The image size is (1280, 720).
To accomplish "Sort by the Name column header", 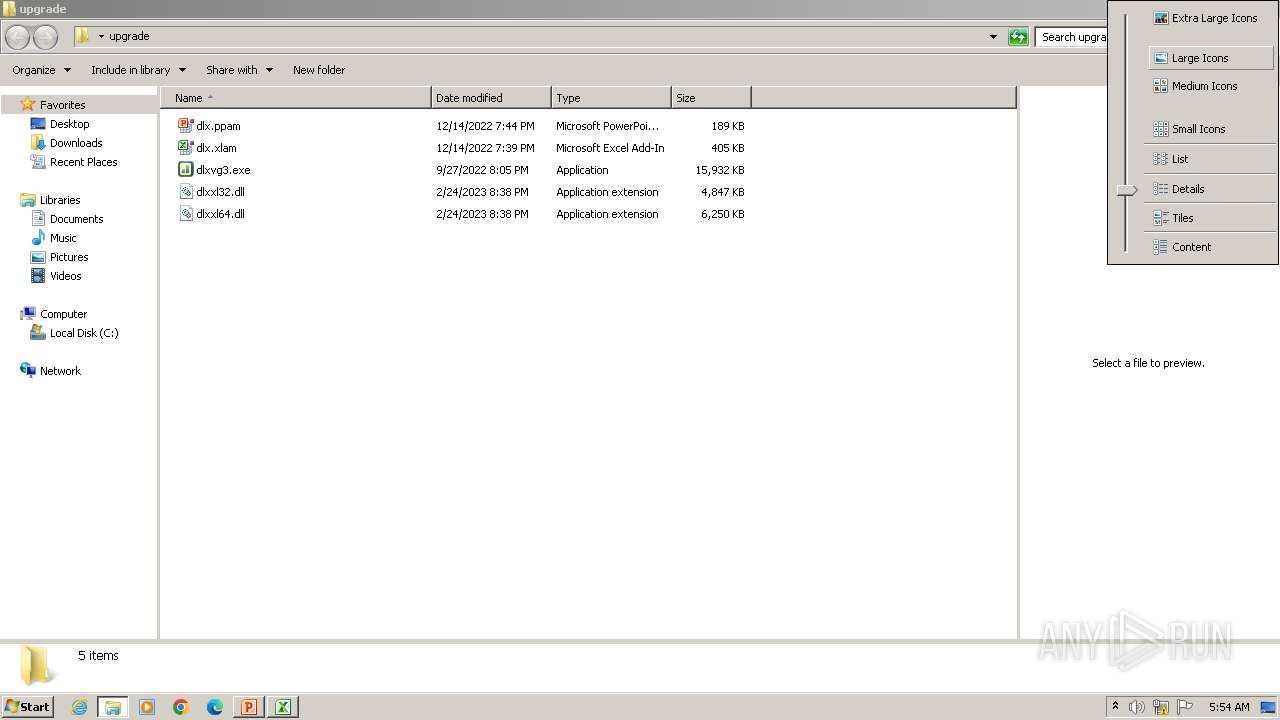I will [296, 98].
